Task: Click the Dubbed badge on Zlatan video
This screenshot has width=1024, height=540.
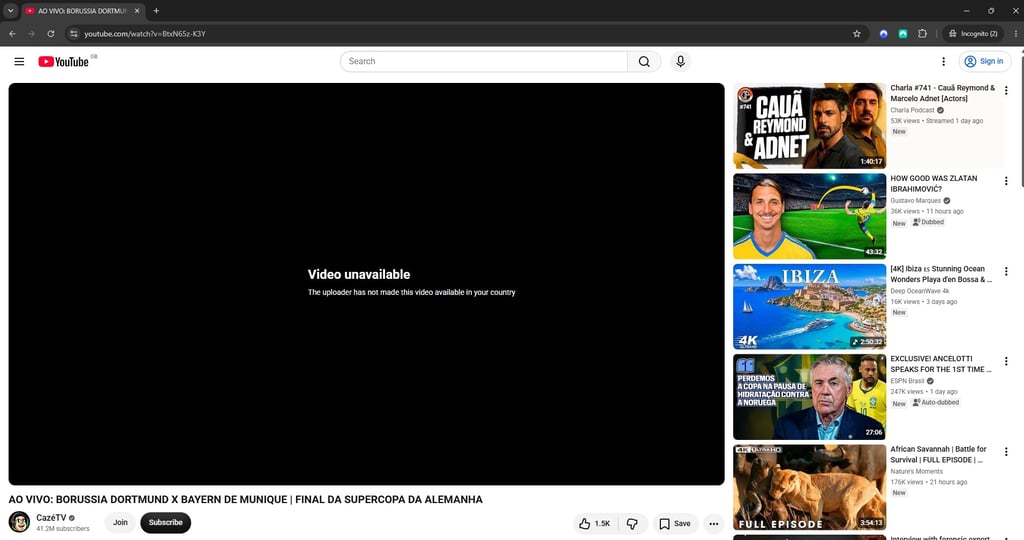Action: (x=928, y=222)
